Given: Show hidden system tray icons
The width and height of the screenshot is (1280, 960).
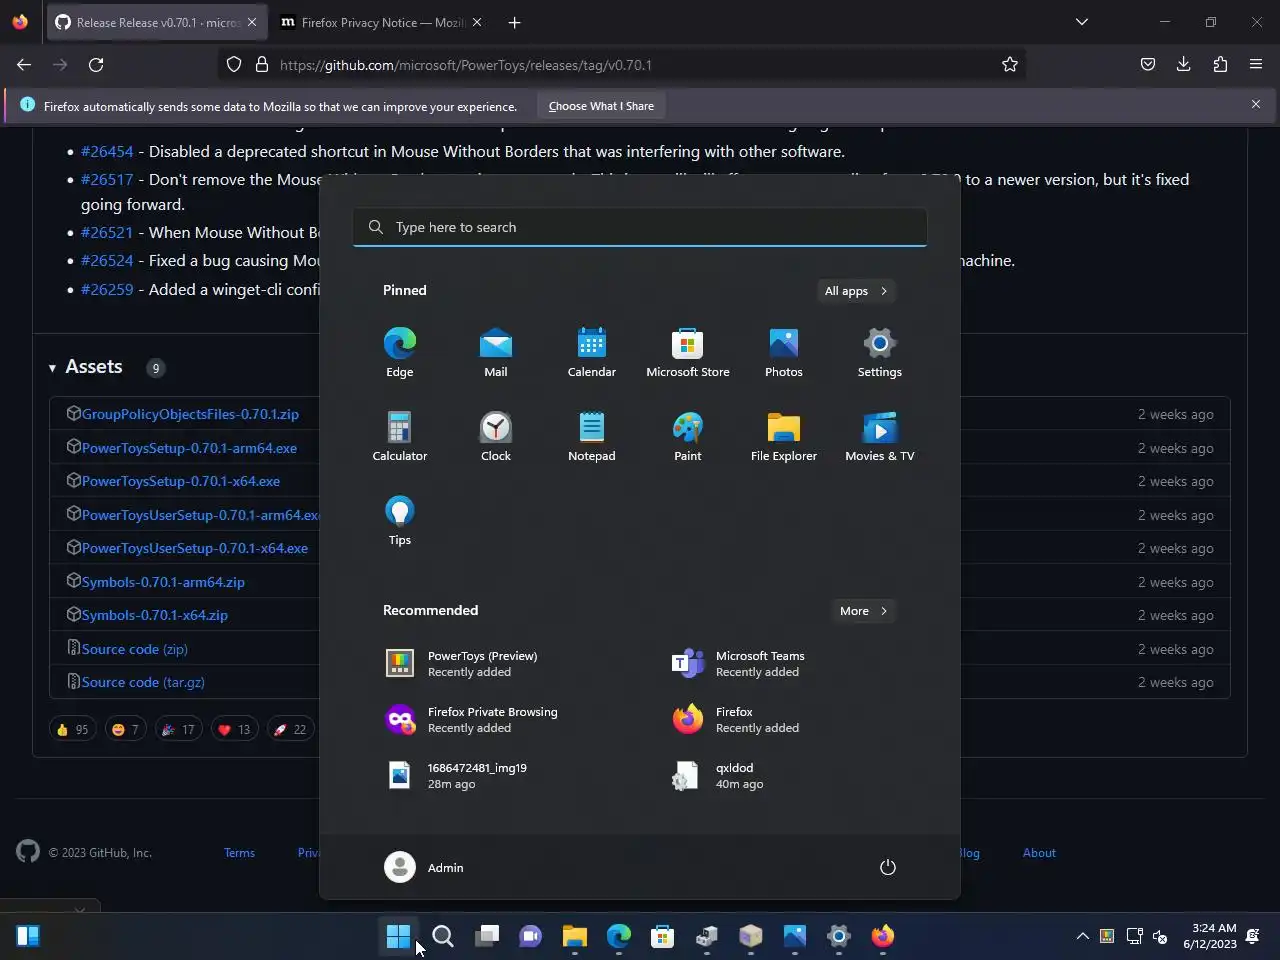Looking at the screenshot, I should pos(1082,936).
